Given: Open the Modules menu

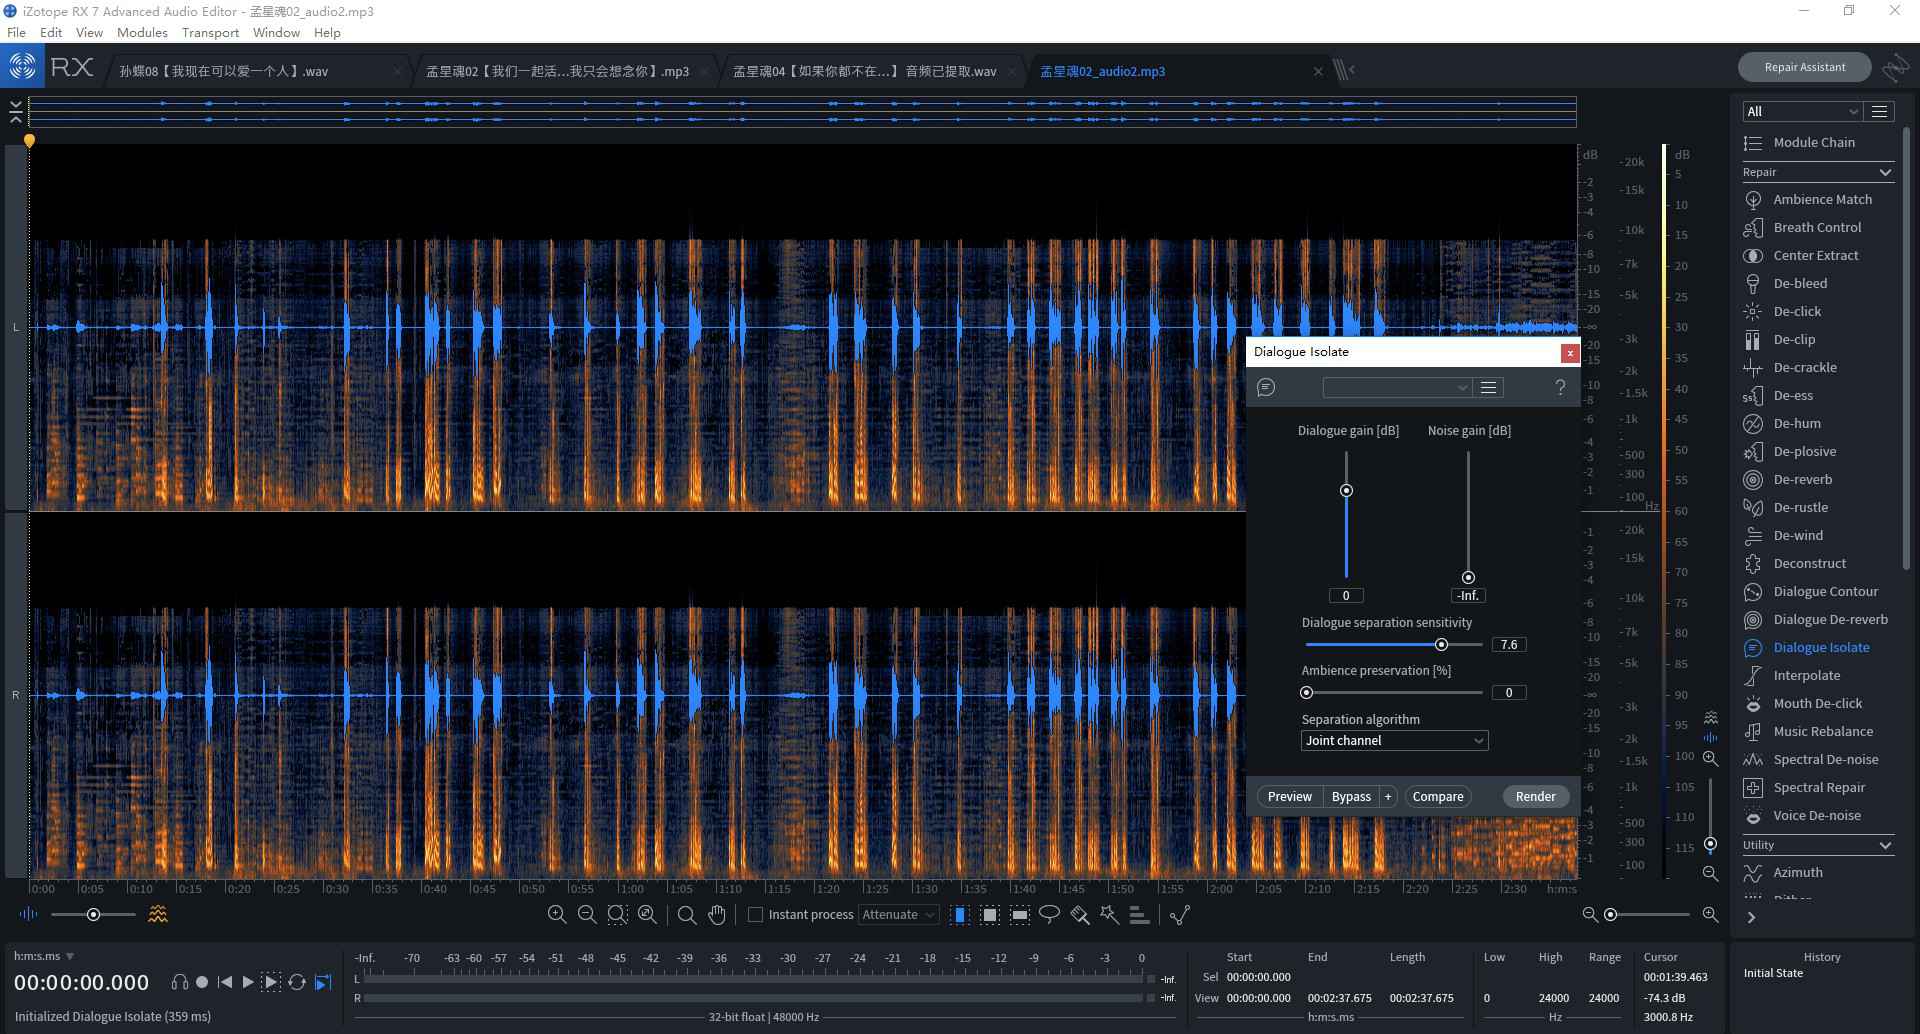Looking at the screenshot, I should click(142, 32).
